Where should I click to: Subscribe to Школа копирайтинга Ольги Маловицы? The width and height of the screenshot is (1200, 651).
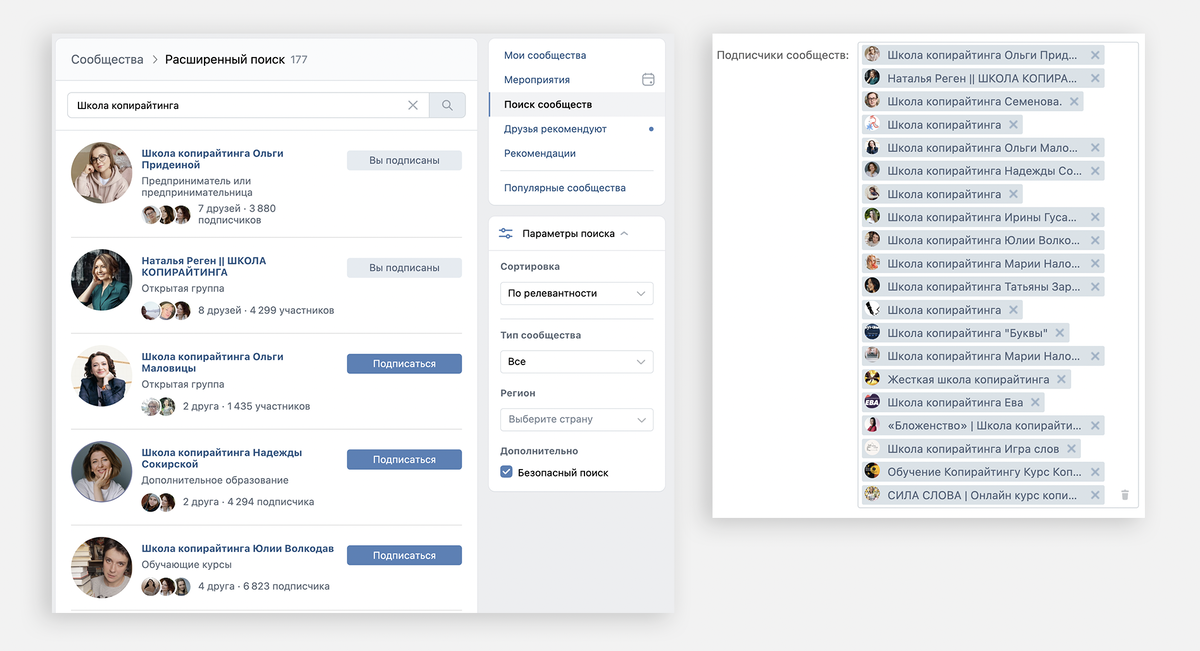pos(404,364)
